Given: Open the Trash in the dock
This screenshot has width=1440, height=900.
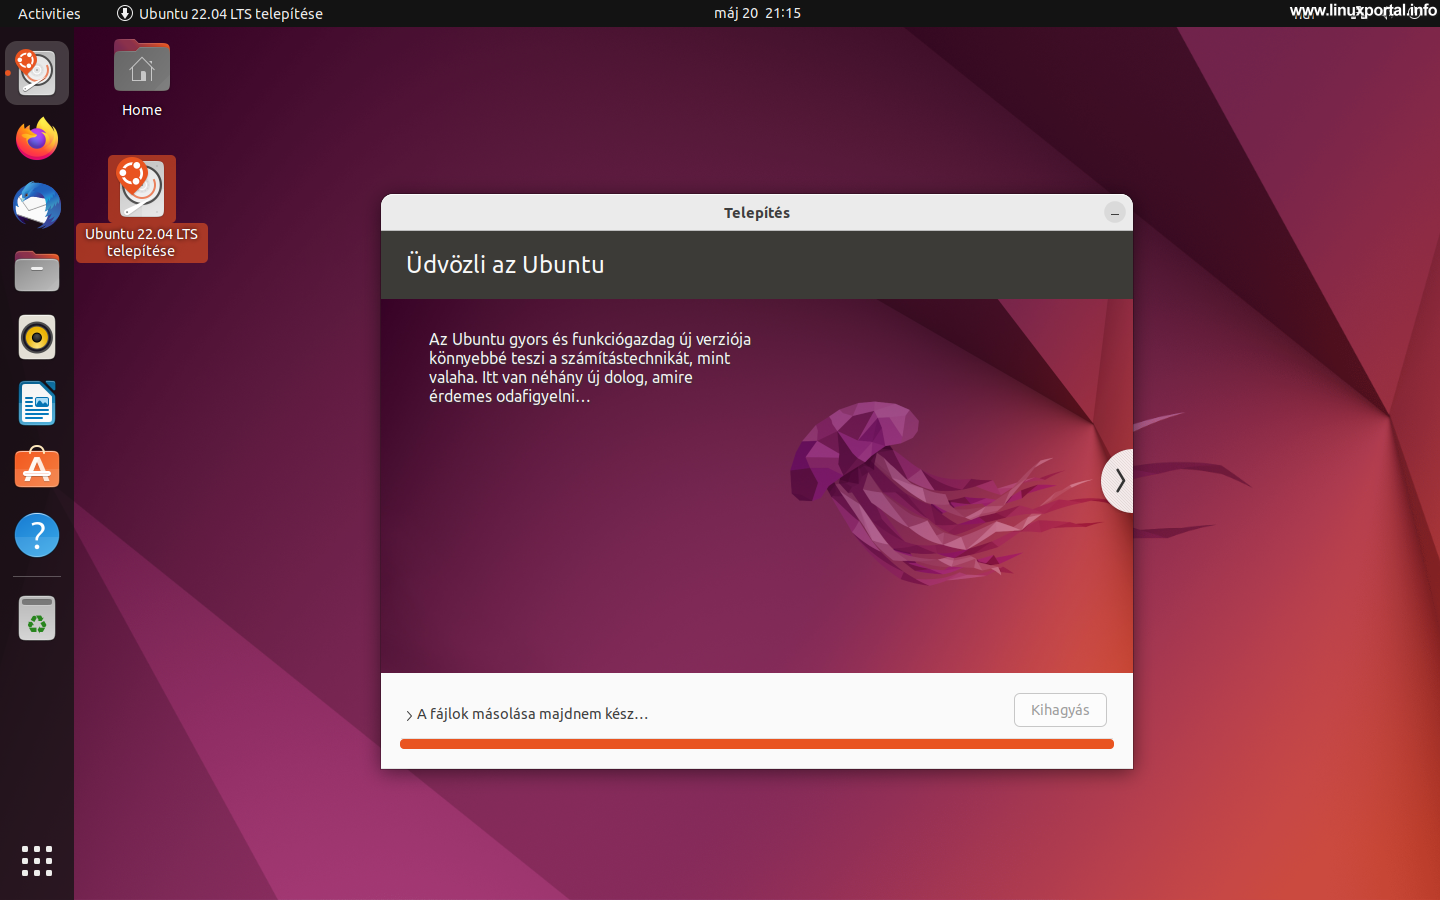Looking at the screenshot, I should pos(36,617).
